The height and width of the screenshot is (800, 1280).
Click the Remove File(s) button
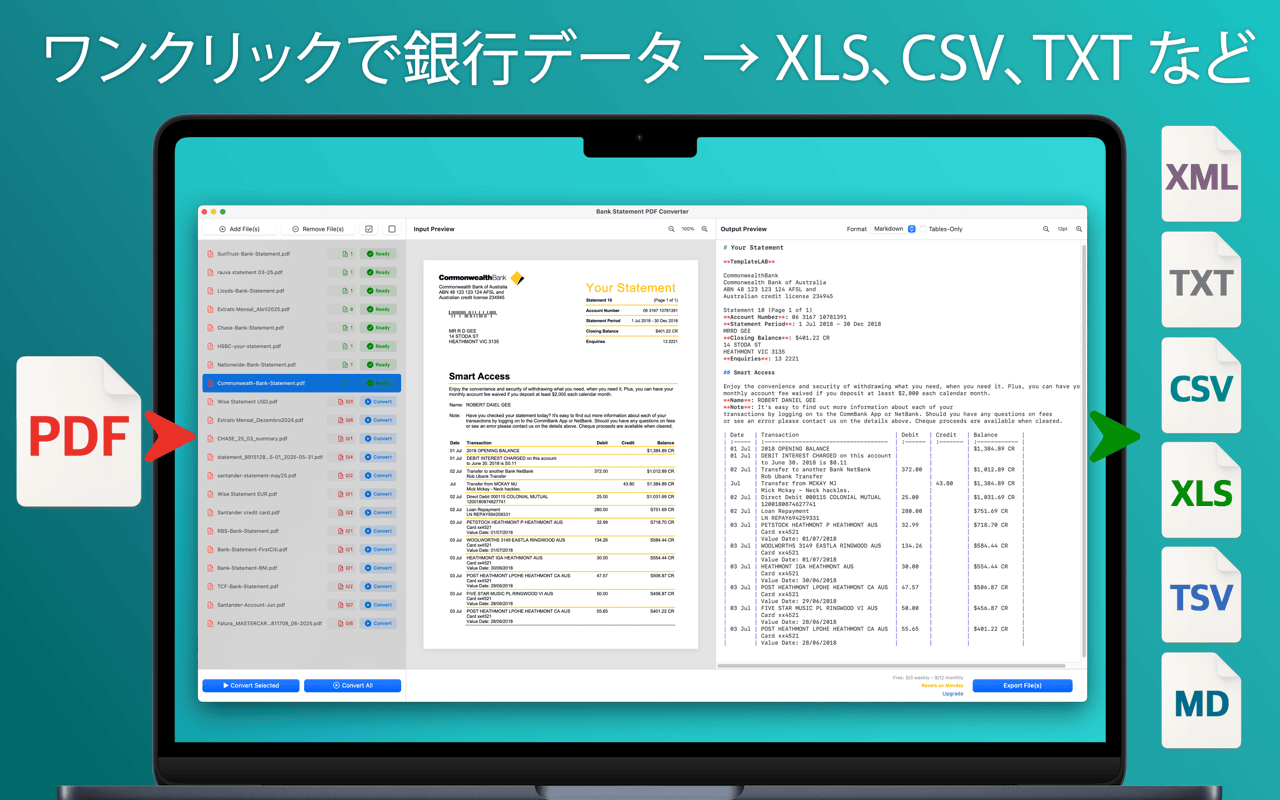318,229
